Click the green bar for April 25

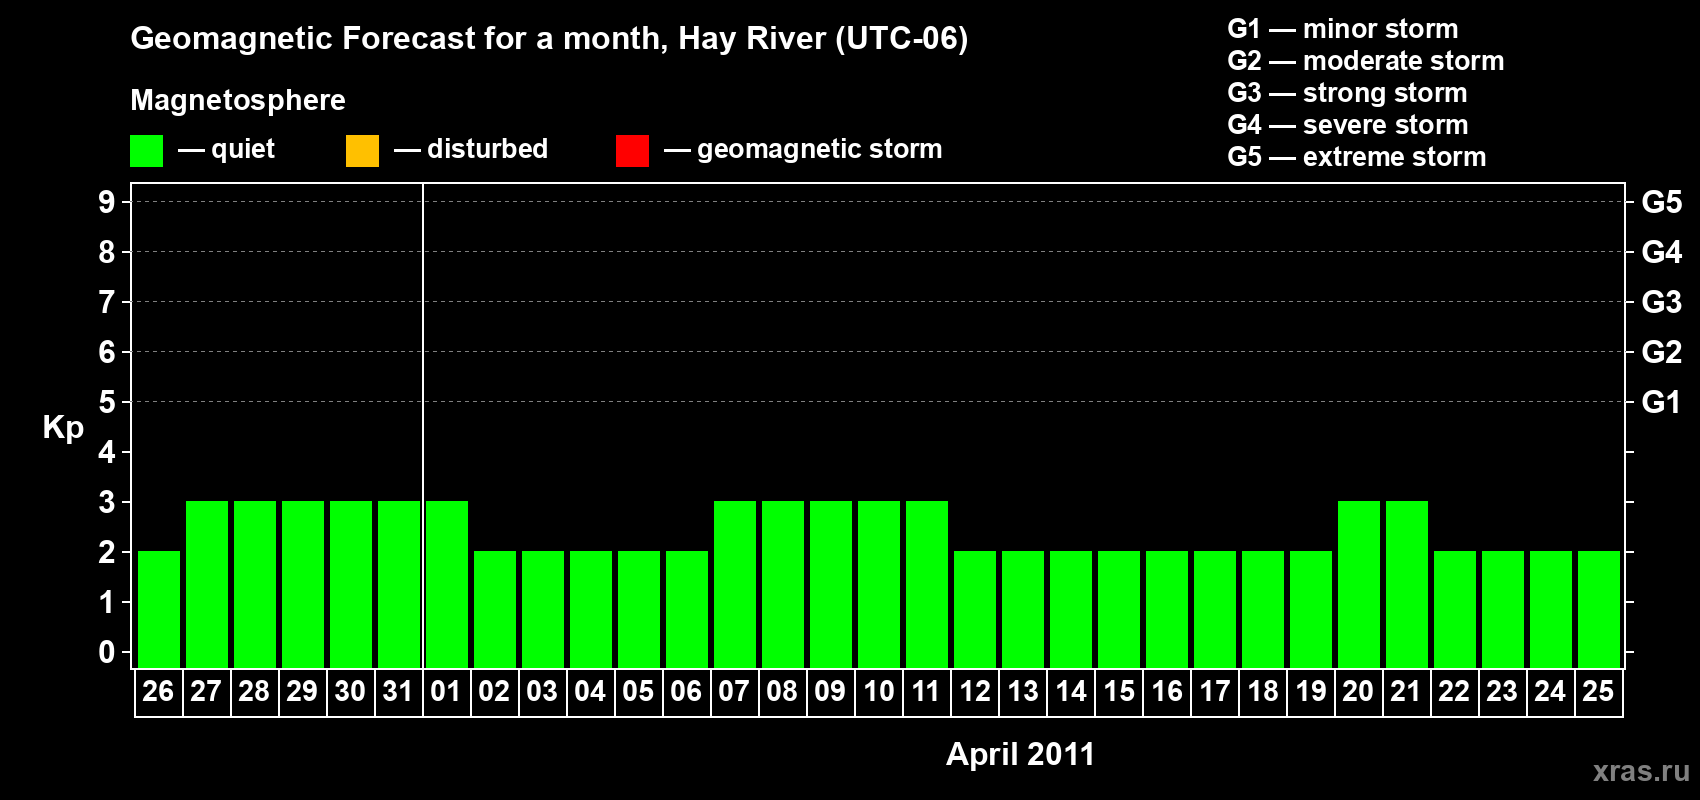point(1599,609)
